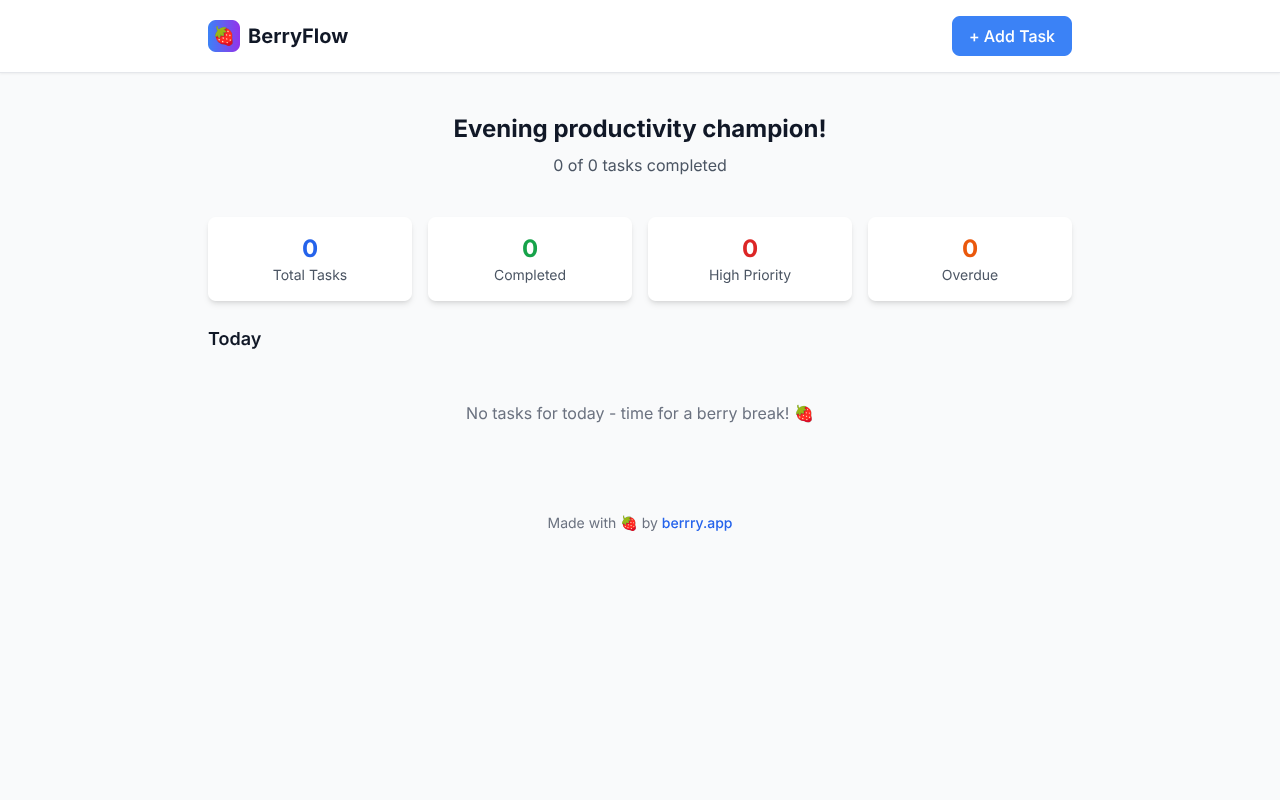Click the BerryFlow strawberry logo icon
The width and height of the screenshot is (1280, 800).
(224, 35)
